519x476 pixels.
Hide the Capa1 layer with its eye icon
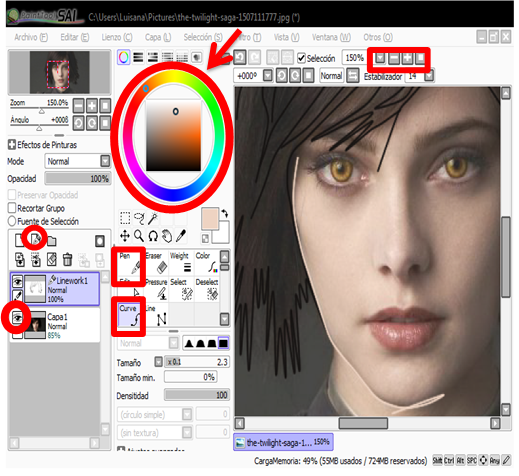pyautogui.click(x=17, y=318)
